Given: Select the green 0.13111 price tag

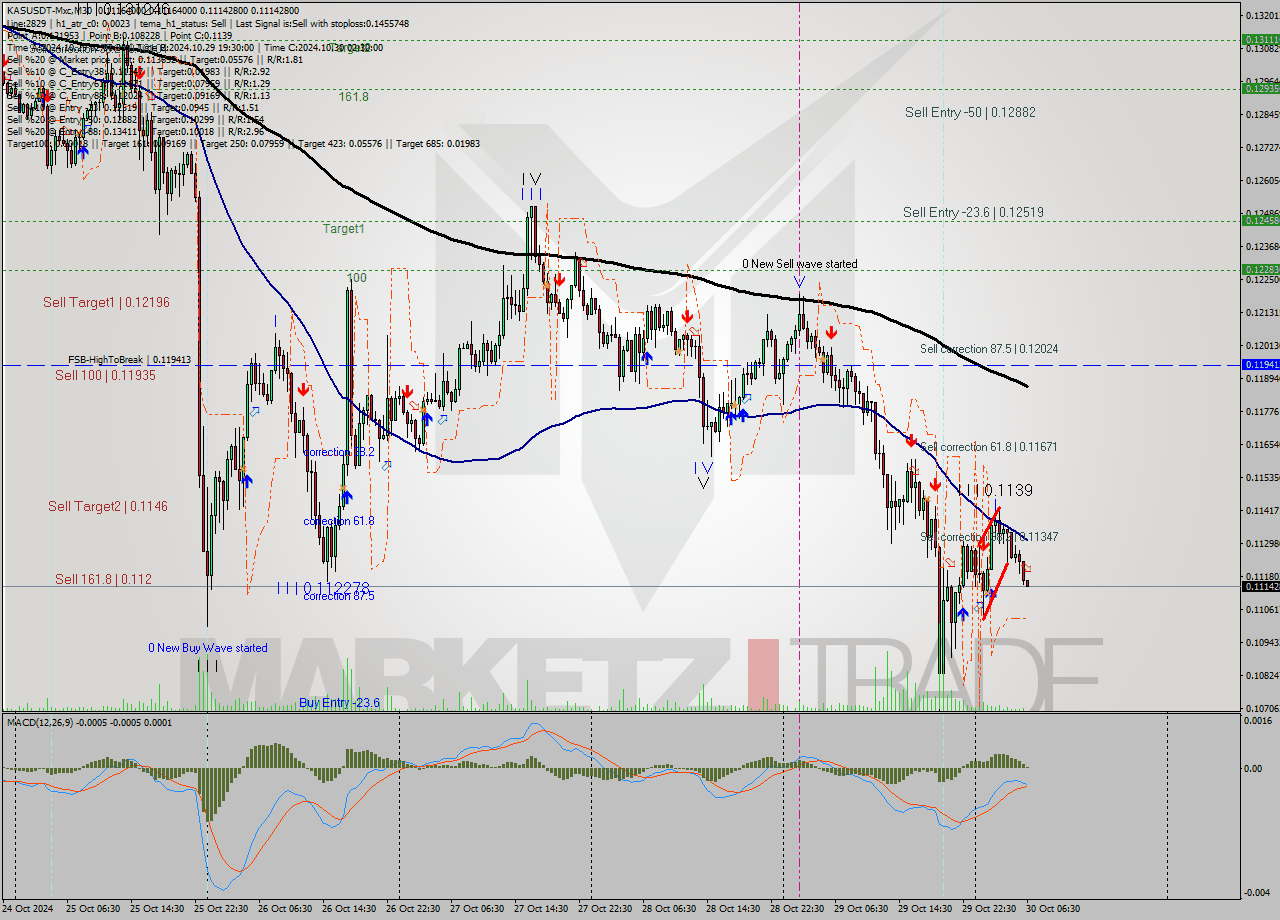Looking at the screenshot, I should (x=1260, y=40).
